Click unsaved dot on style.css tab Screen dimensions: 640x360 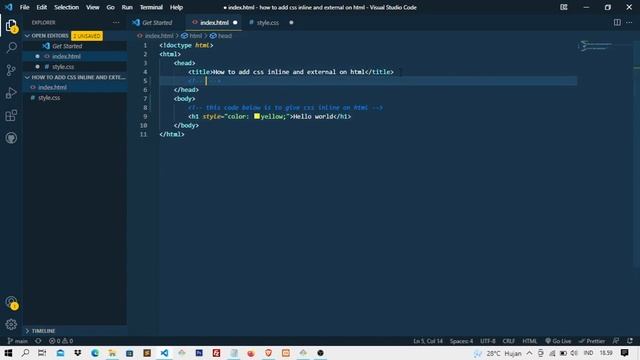click(291, 22)
